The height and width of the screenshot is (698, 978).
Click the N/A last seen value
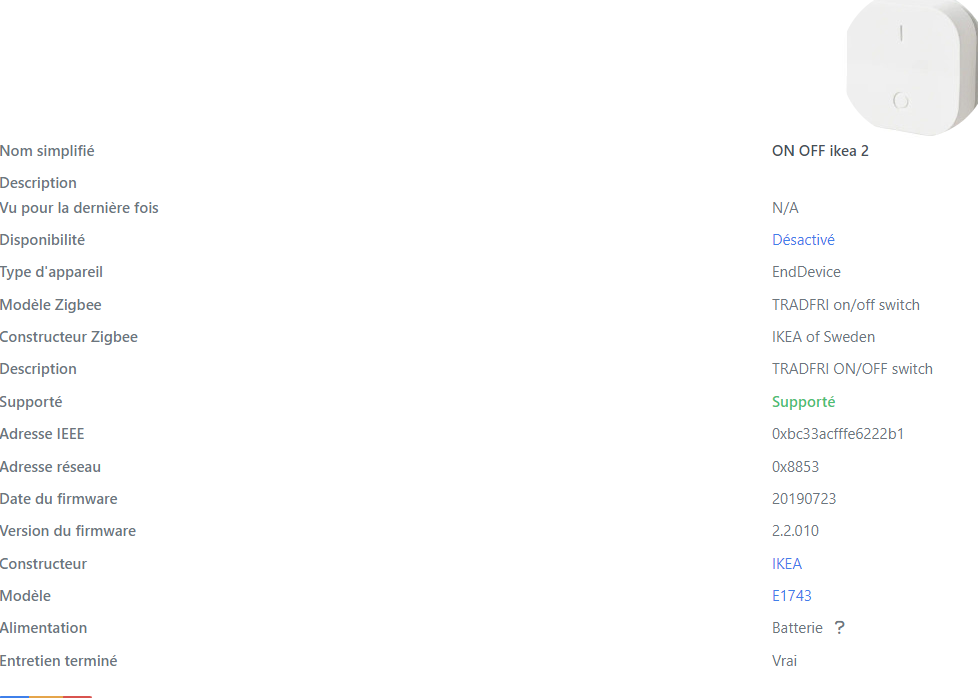(x=785, y=208)
